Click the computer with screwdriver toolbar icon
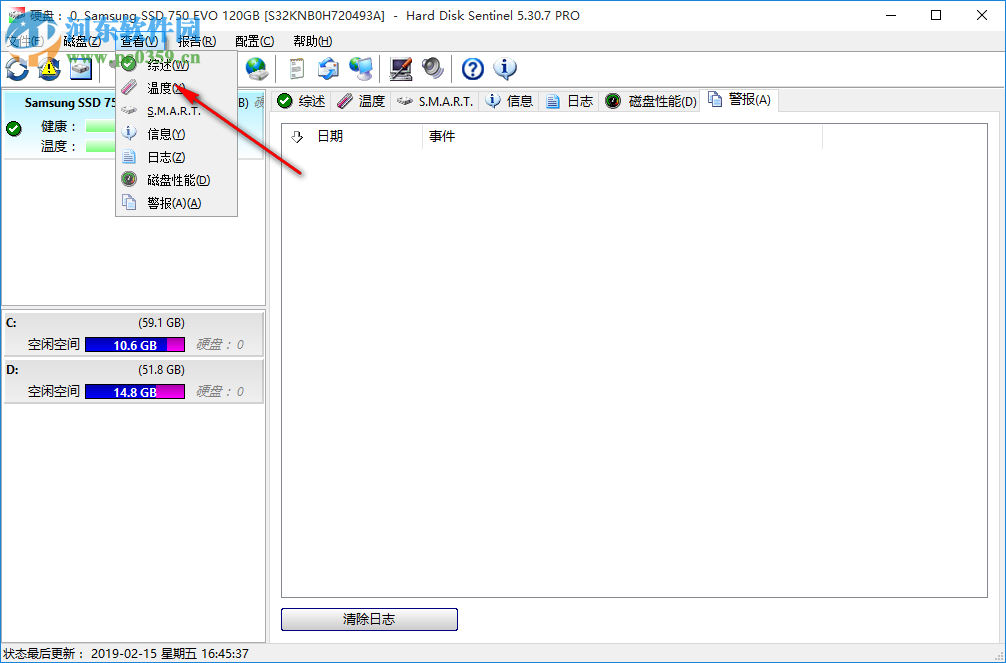This screenshot has width=1006, height=663. click(401, 69)
